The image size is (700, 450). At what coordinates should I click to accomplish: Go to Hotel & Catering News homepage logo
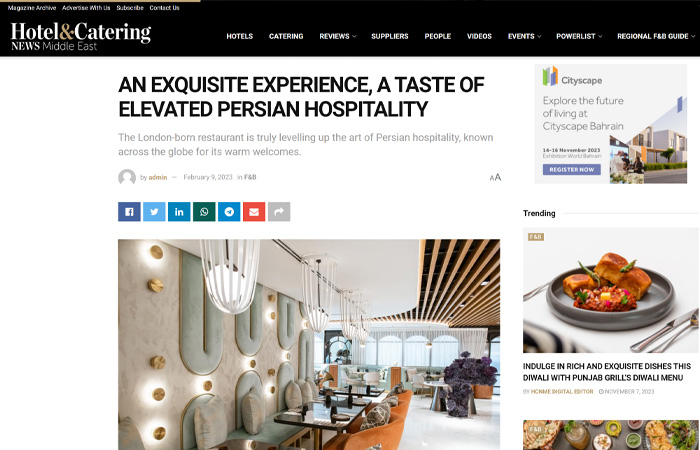pyautogui.click(x=81, y=36)
